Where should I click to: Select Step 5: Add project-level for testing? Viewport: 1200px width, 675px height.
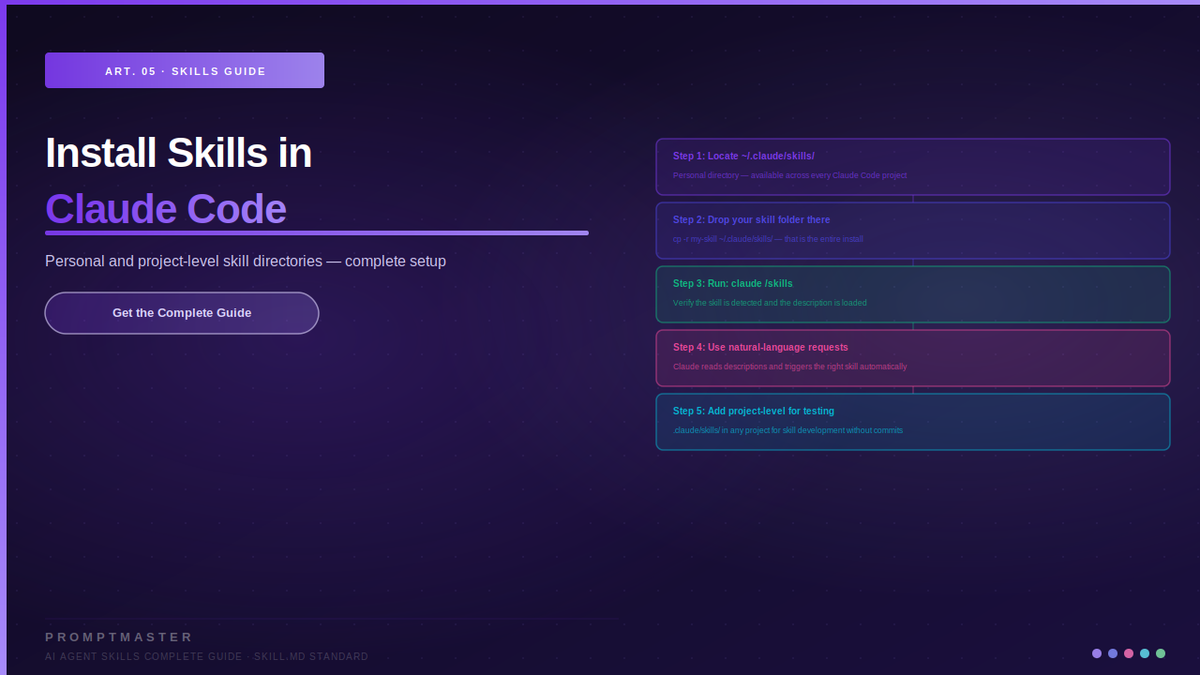tap(753, 411)
